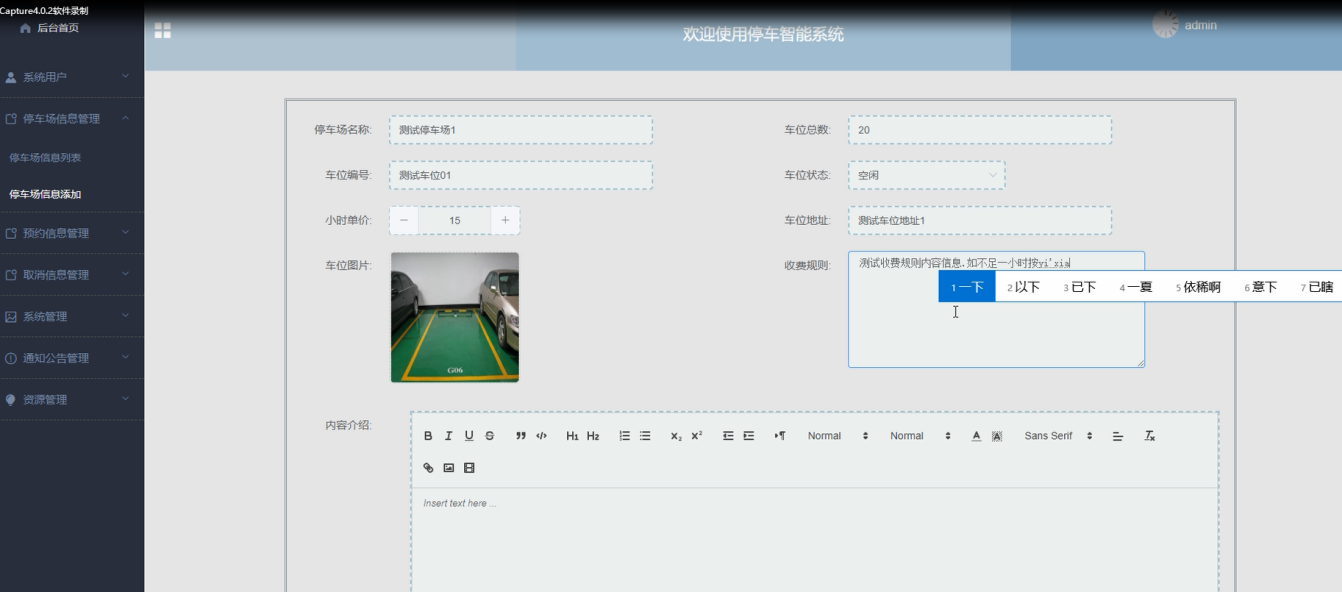
Task: Apply superscript formatting
Action: (697, 436)
